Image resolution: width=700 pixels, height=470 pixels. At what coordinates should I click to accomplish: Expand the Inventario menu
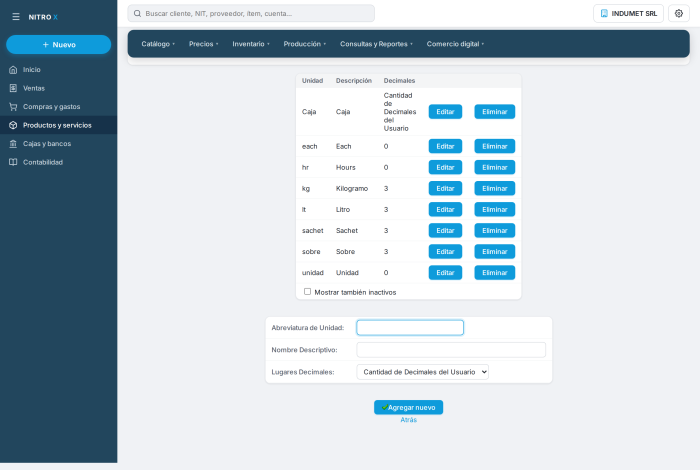[251, 44]
